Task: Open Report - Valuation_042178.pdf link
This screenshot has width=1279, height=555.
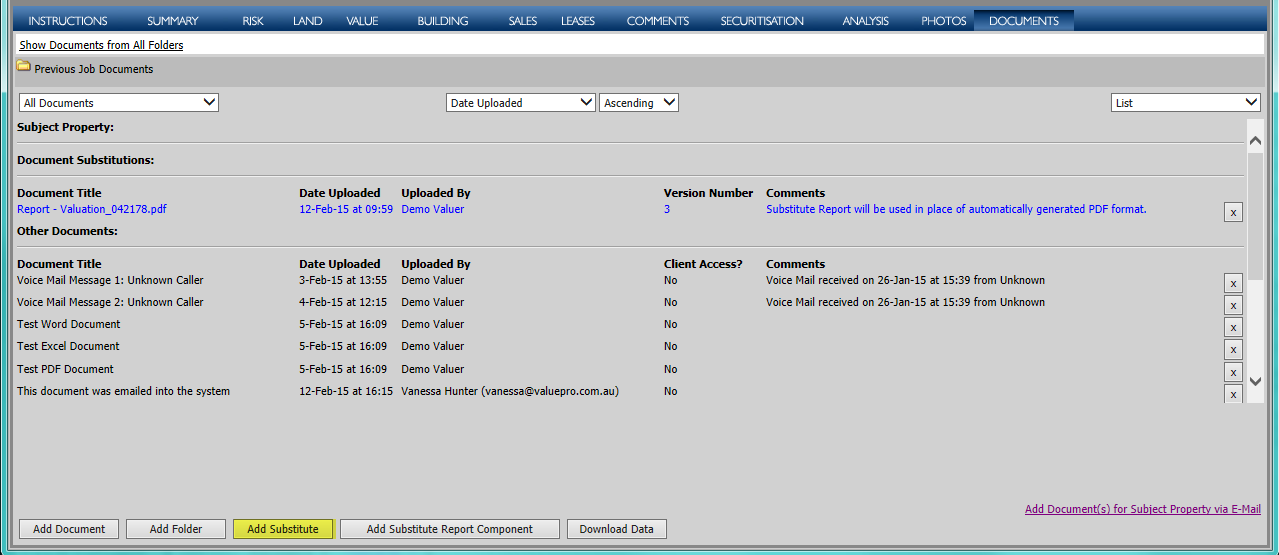Action: (92, 209)
